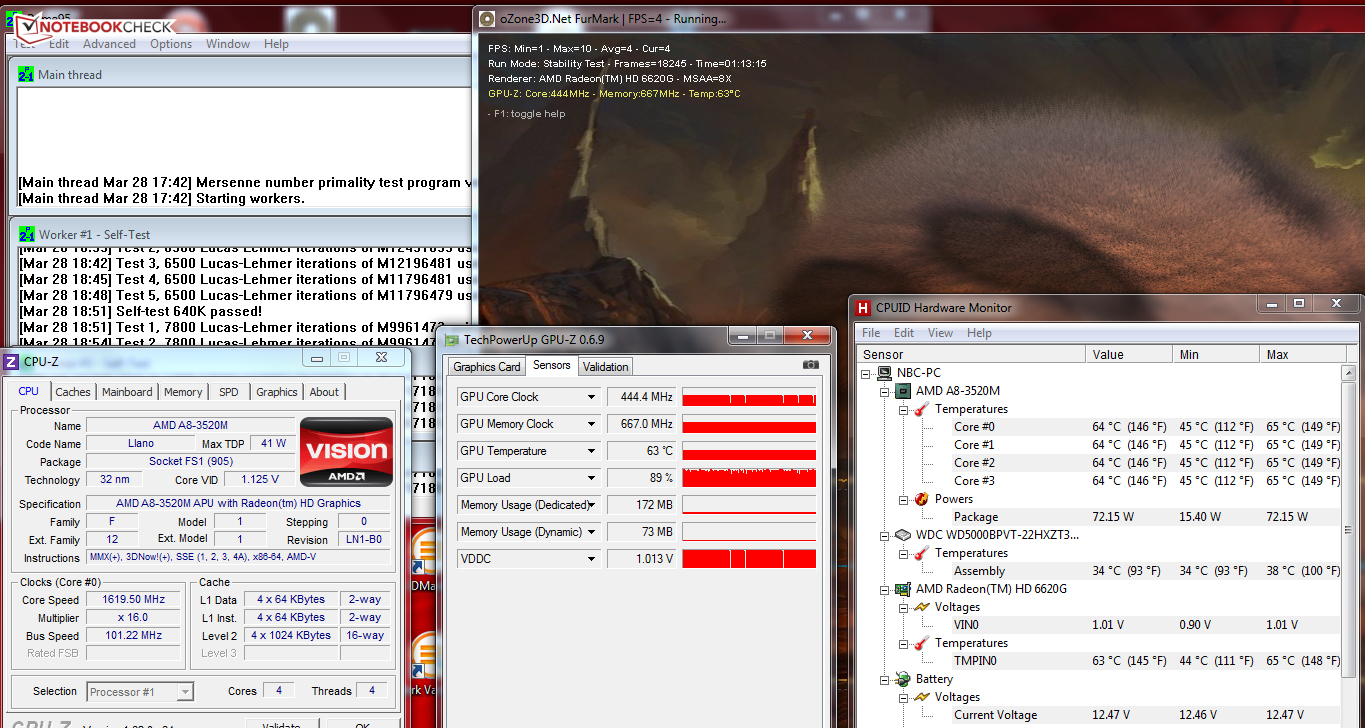
Task: Open the File menu in Hardware Monitor
Action: pyautogui.click(x=871, y=333)
